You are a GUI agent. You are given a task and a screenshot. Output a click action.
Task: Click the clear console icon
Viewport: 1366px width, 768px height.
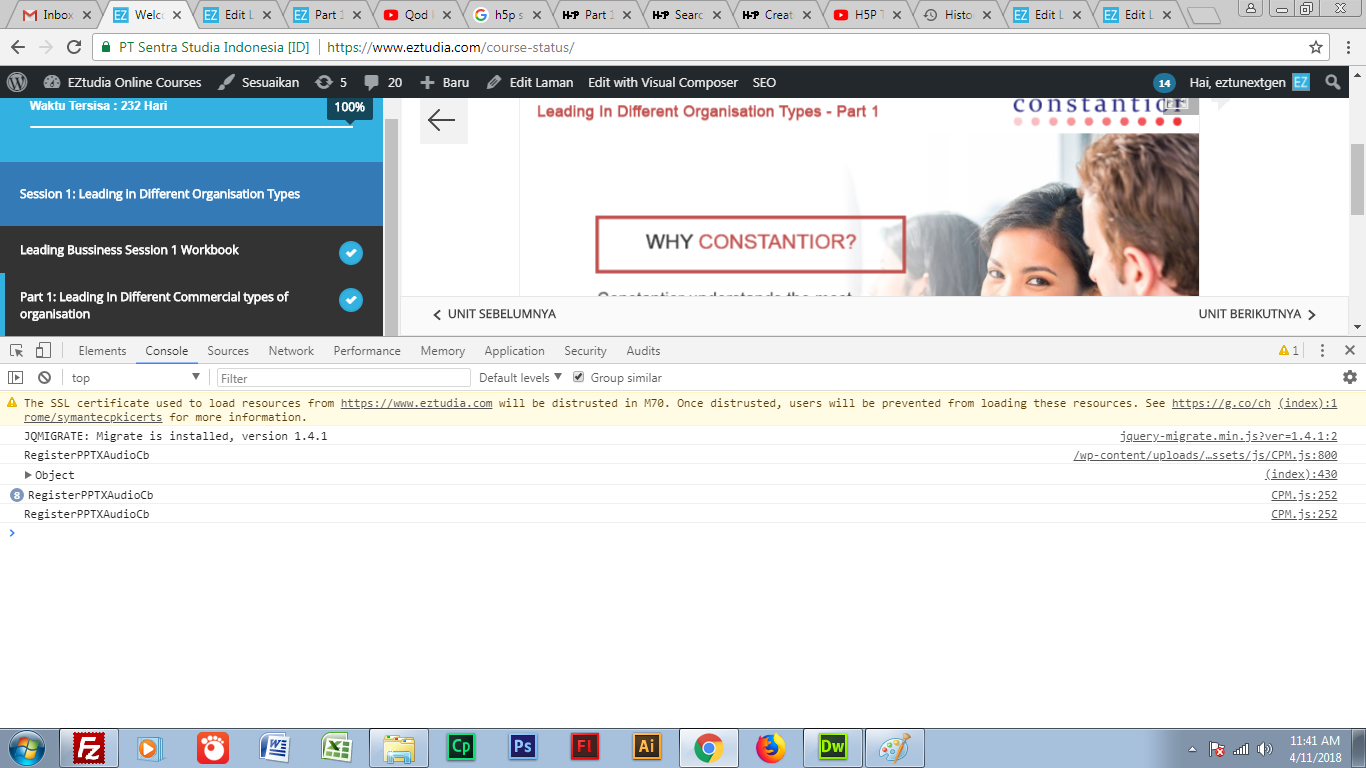(x=44, y=377)
